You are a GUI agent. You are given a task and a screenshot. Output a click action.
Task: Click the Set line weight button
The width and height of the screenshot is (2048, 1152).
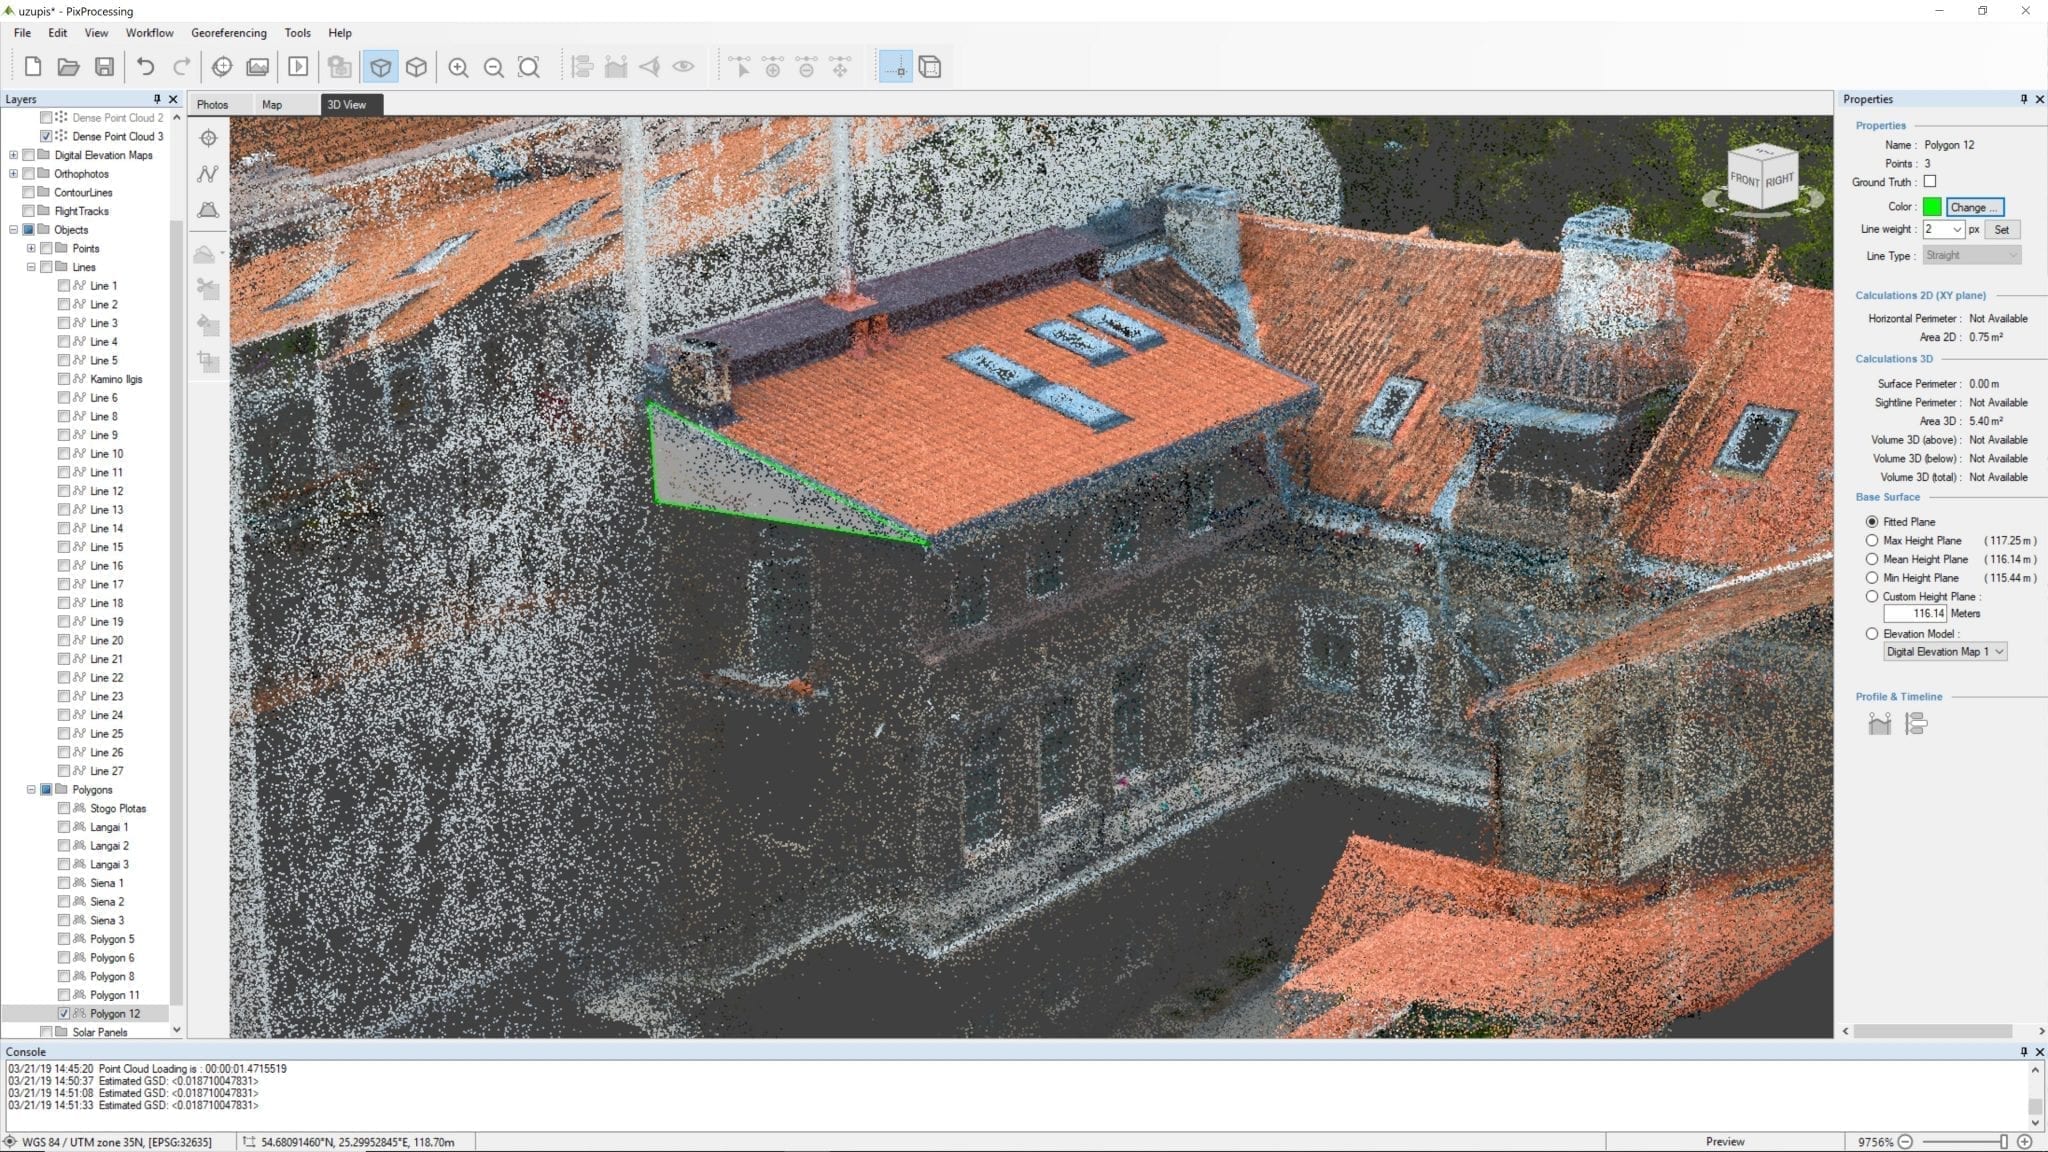point(2002,229)
